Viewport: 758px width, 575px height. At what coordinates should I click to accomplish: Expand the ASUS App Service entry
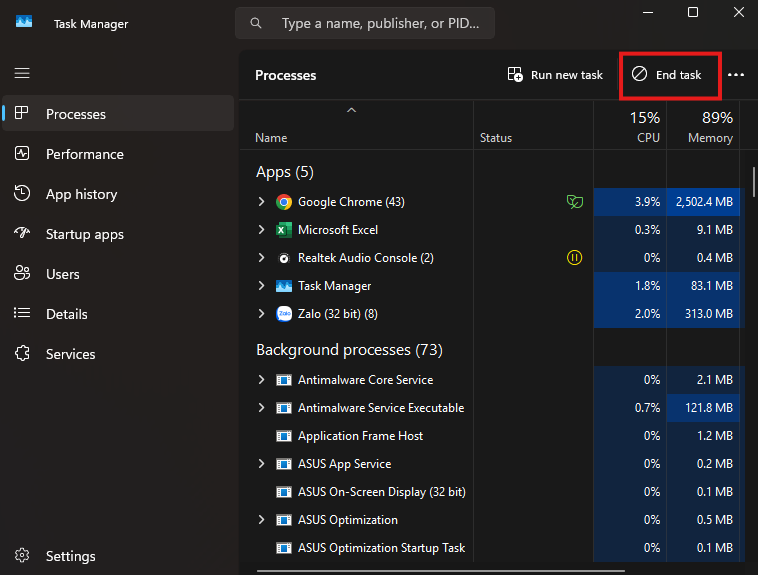pos(262,464)
